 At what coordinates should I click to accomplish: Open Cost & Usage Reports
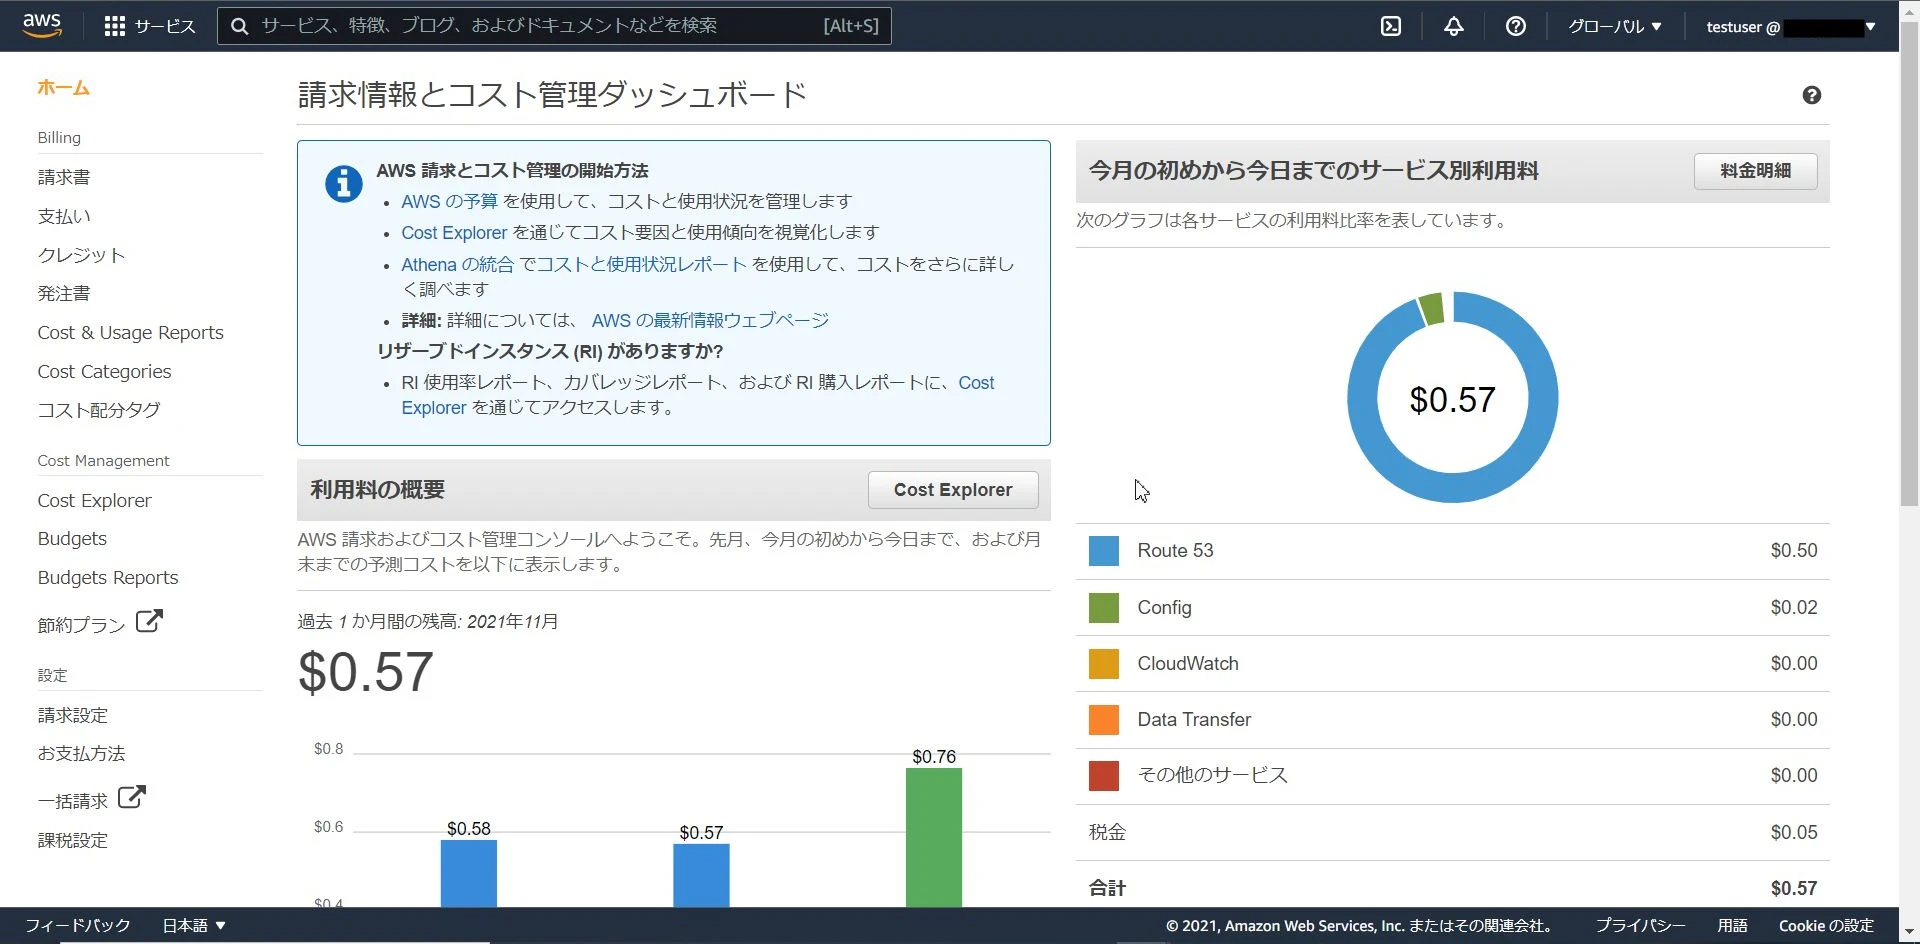[131, 332]
